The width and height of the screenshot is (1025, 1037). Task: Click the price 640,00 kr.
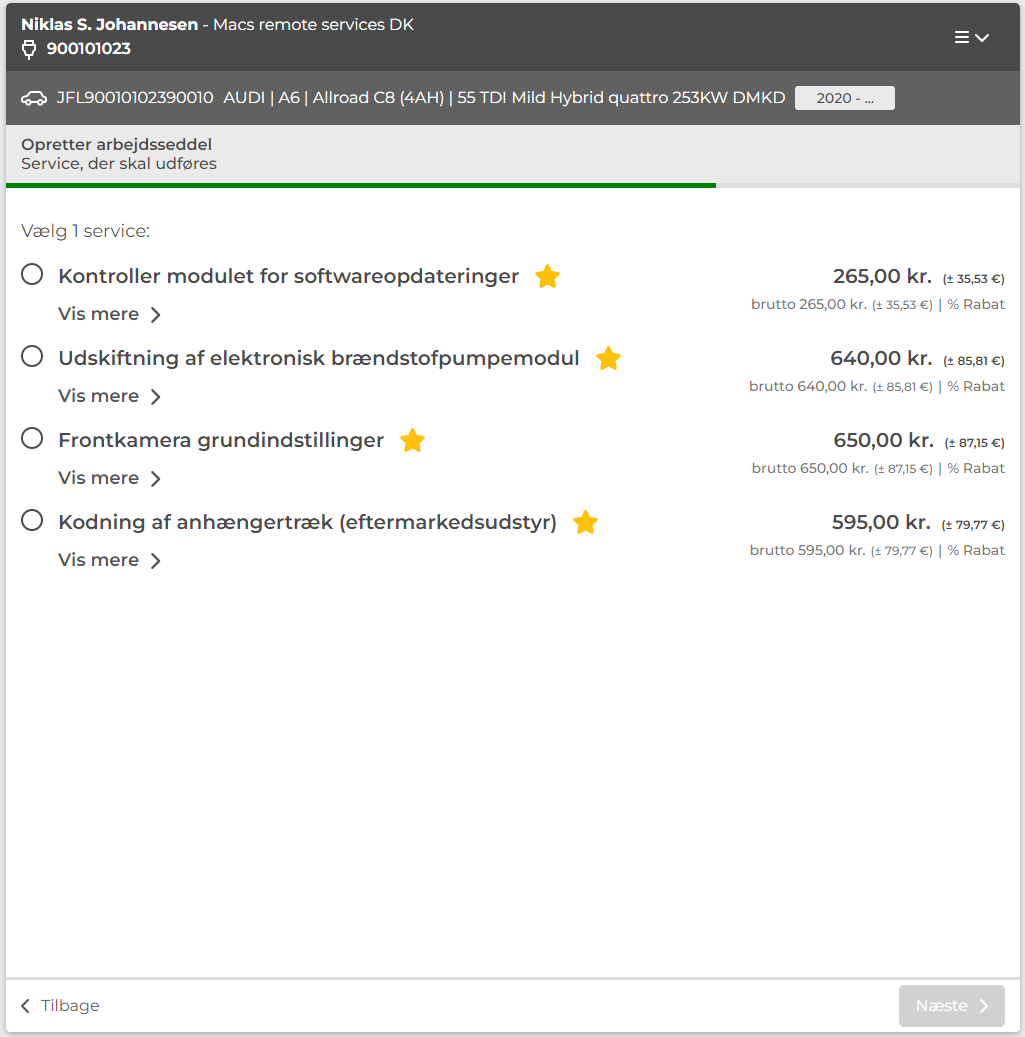click(881, 358)
